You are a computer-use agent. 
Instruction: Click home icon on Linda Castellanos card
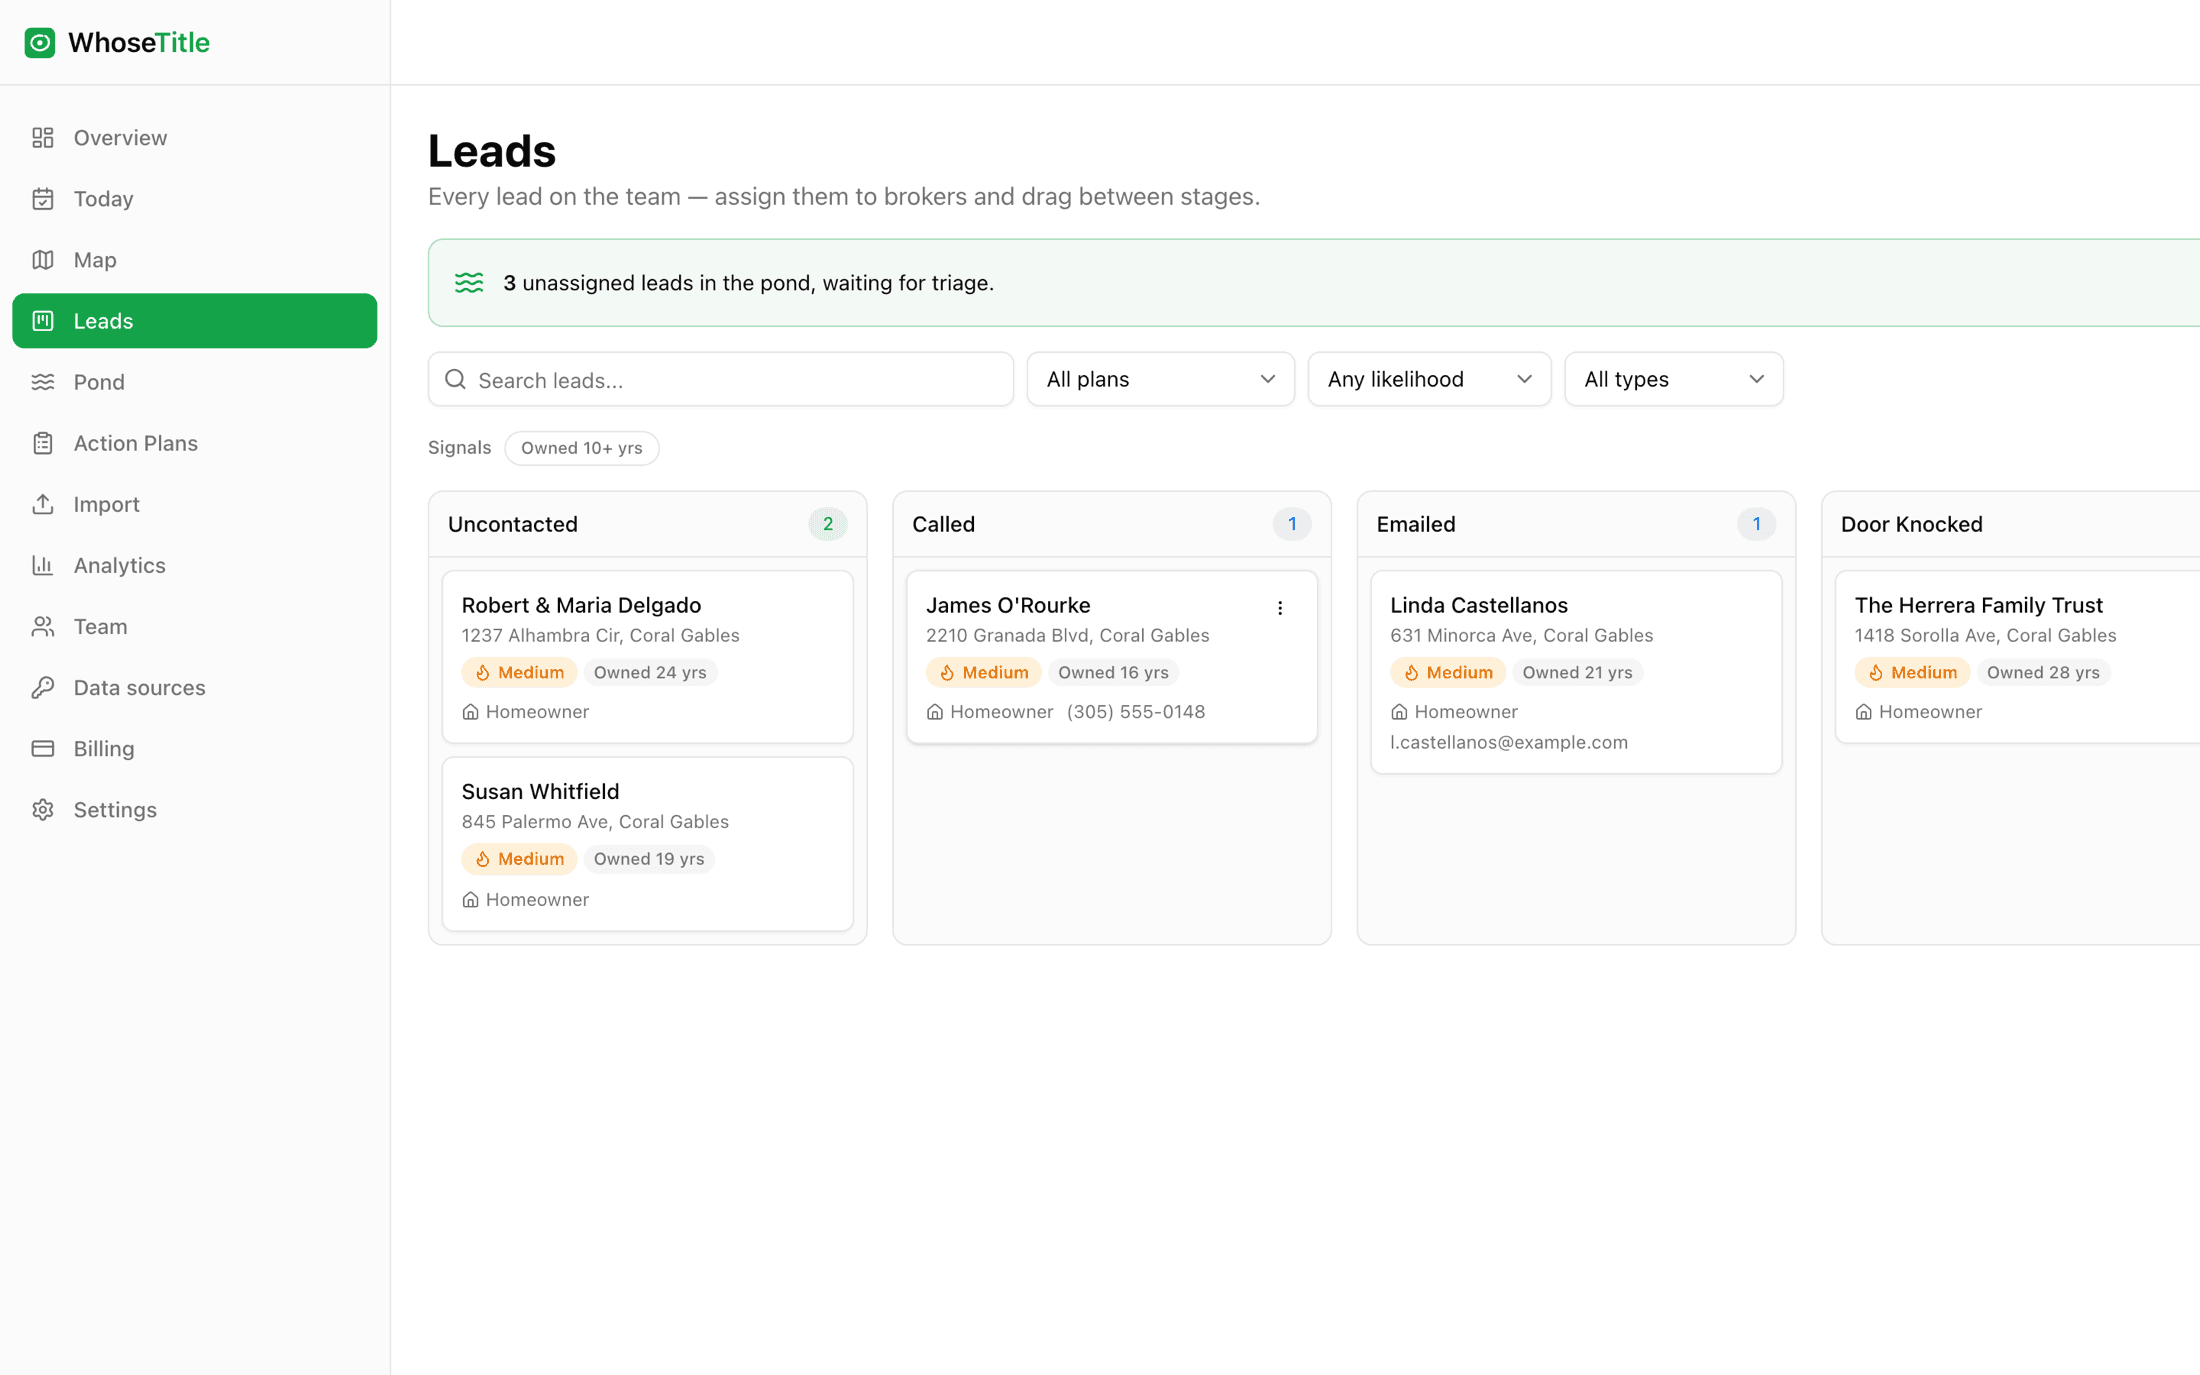(1399, 712)
